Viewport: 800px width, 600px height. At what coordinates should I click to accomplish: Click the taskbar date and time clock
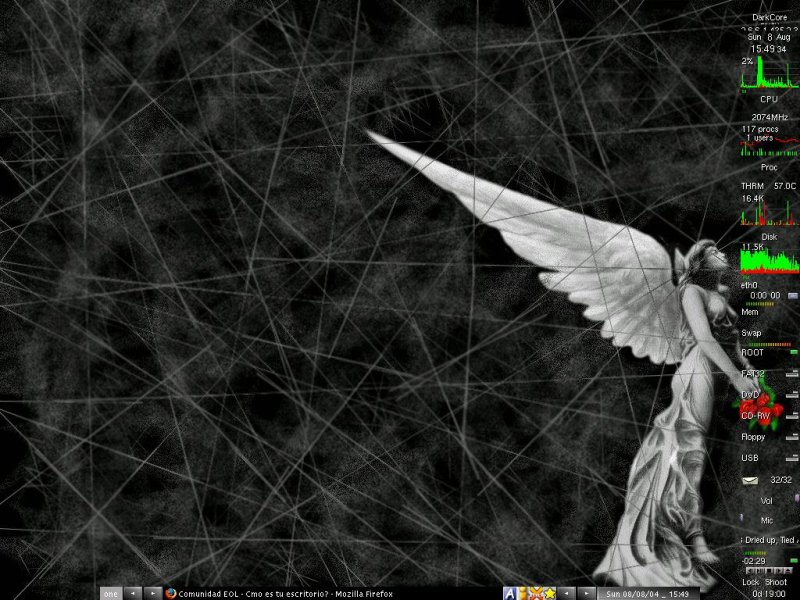click(x=647, y=593)
